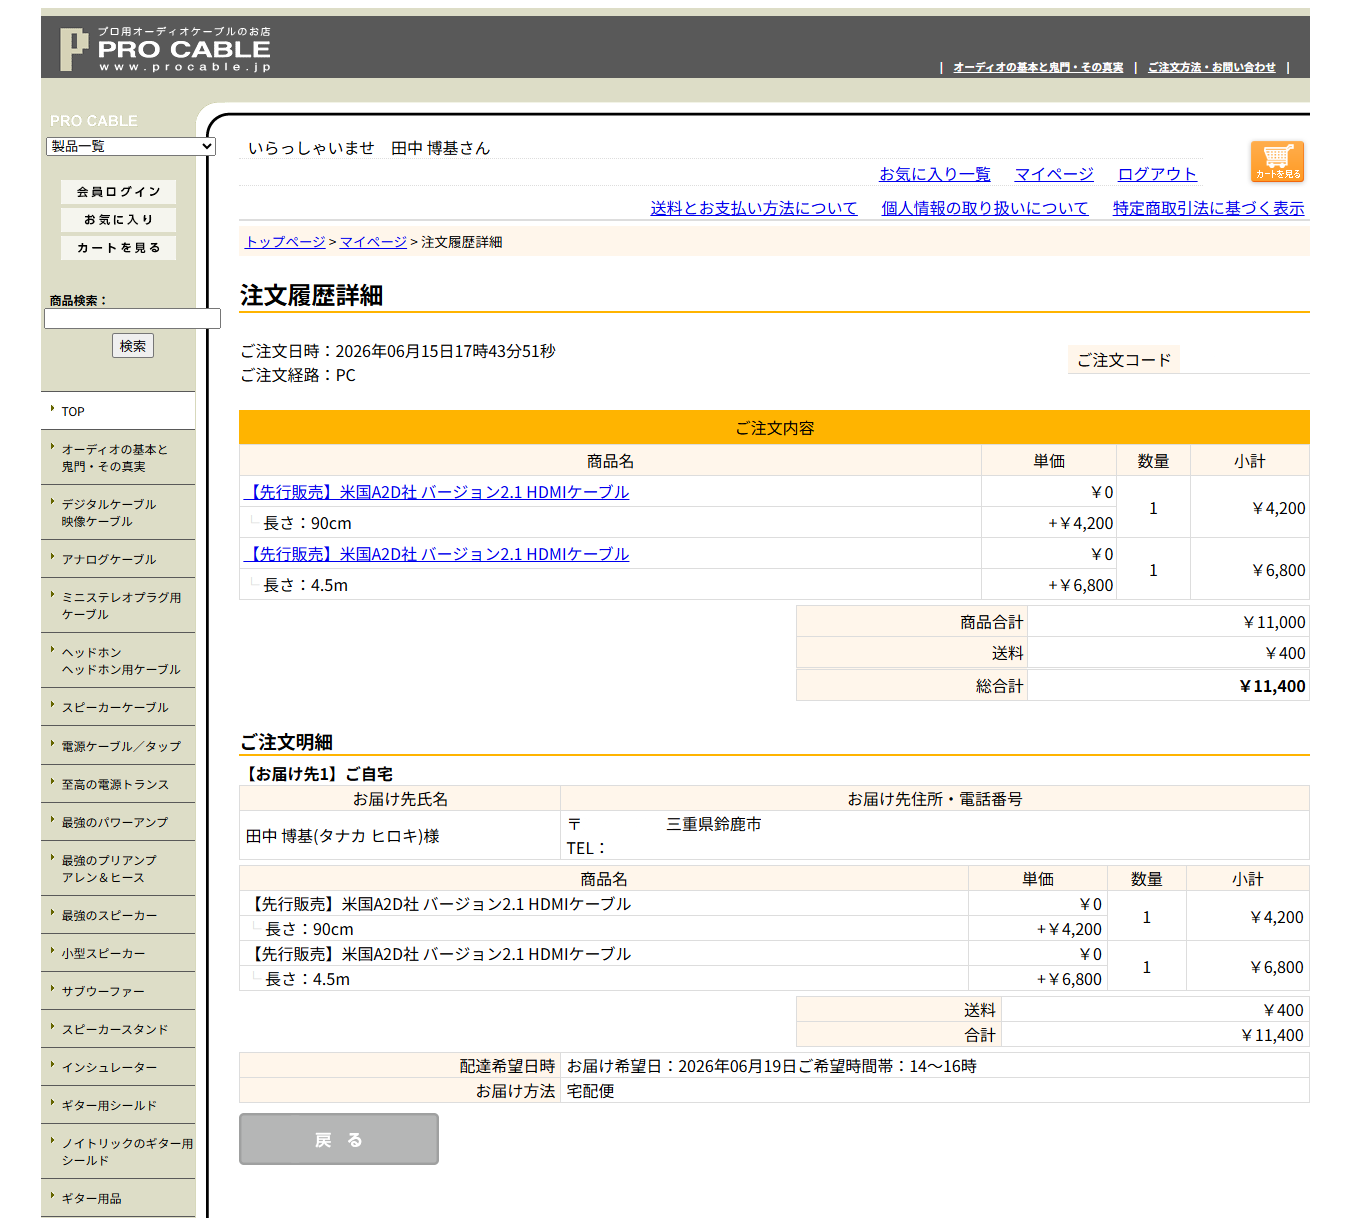The width and height of the screenshot is (1350, 1218).
Task: Open サブウーファー category
Action: [x=118, y=991]
